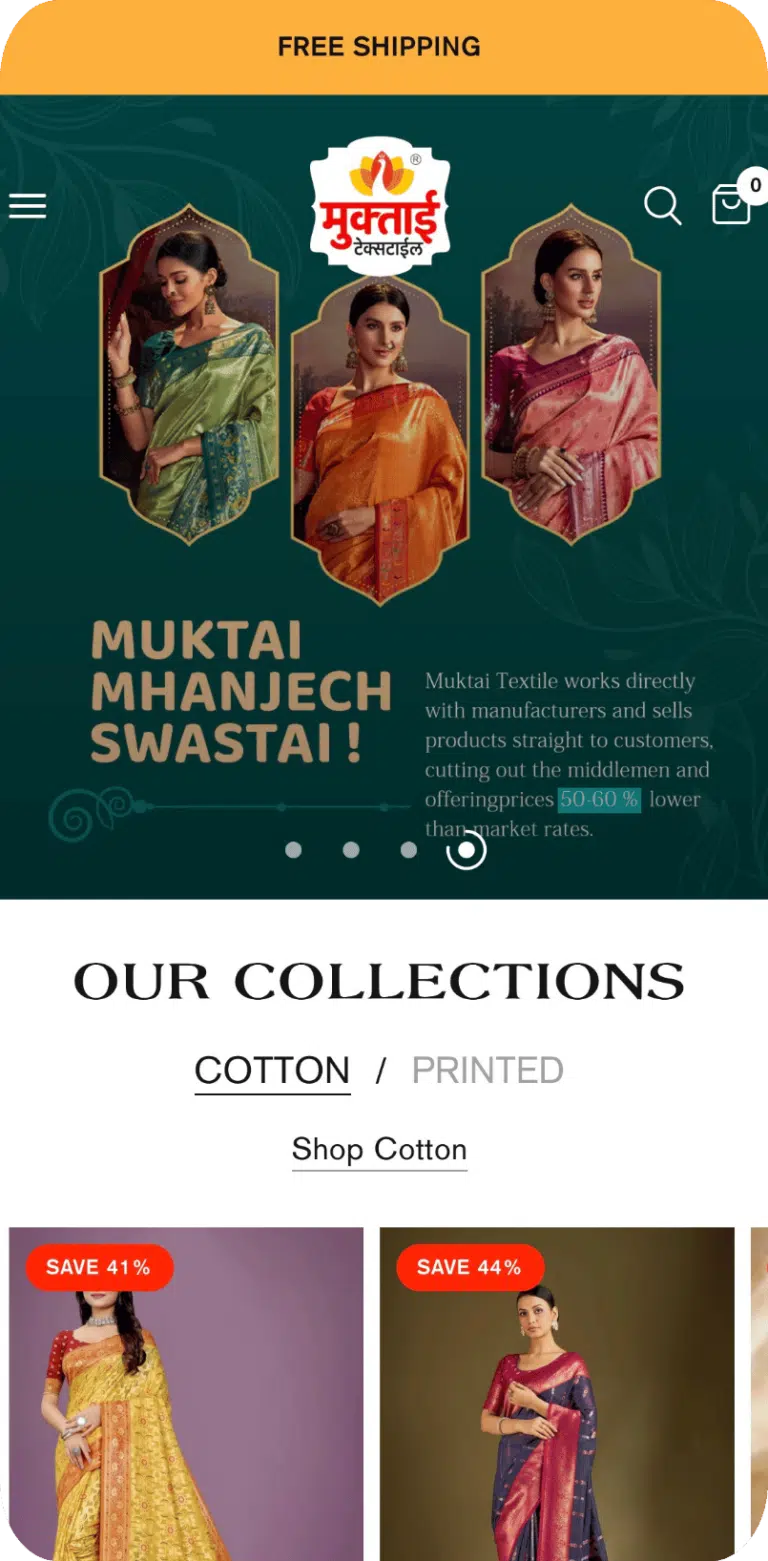Open the hamburger navigation menu
The width and height of the screenshot is (768, 1561).
(28, 206)
